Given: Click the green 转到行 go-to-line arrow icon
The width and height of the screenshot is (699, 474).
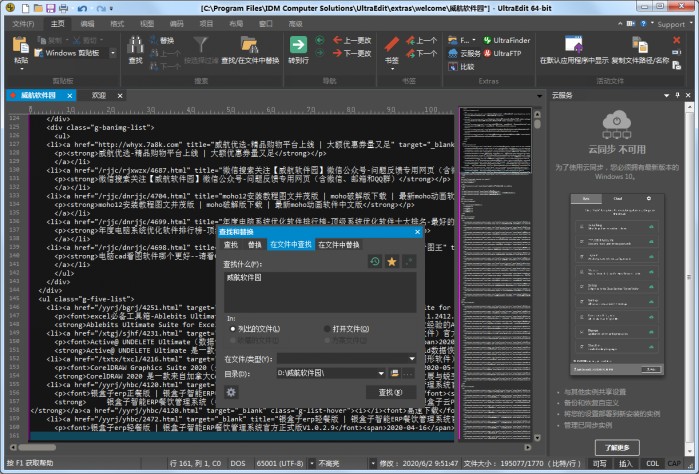Looking at the screenshot, I should [x=298, y=45].
